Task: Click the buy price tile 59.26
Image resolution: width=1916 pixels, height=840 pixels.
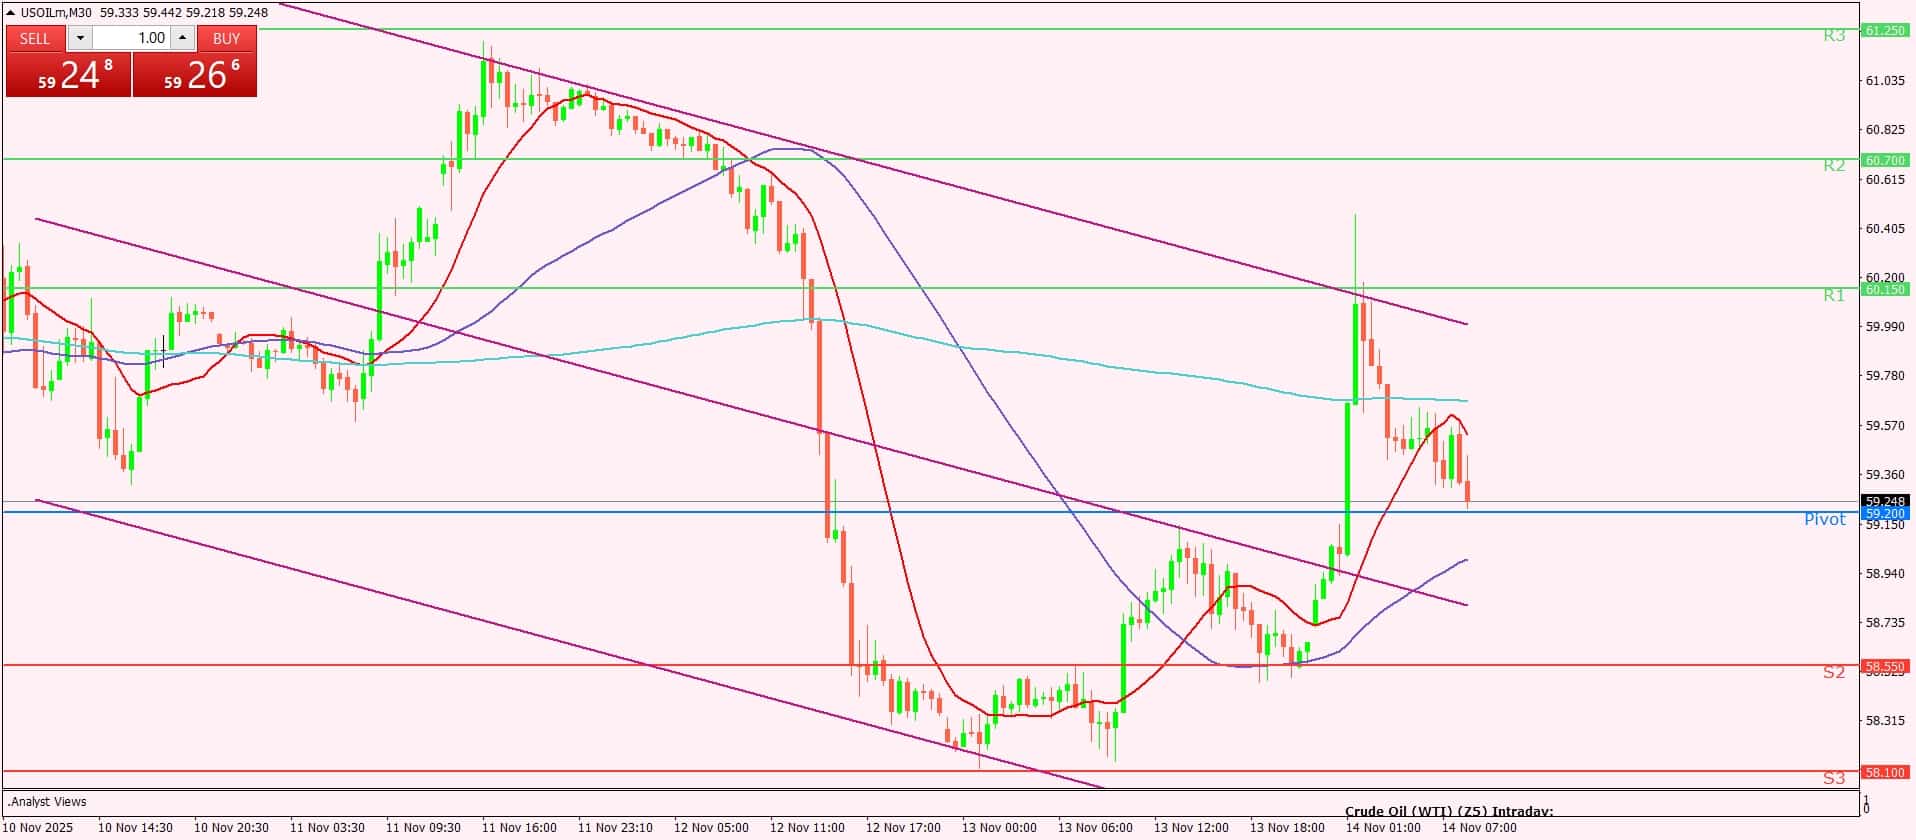Action: tap(195, 75)
